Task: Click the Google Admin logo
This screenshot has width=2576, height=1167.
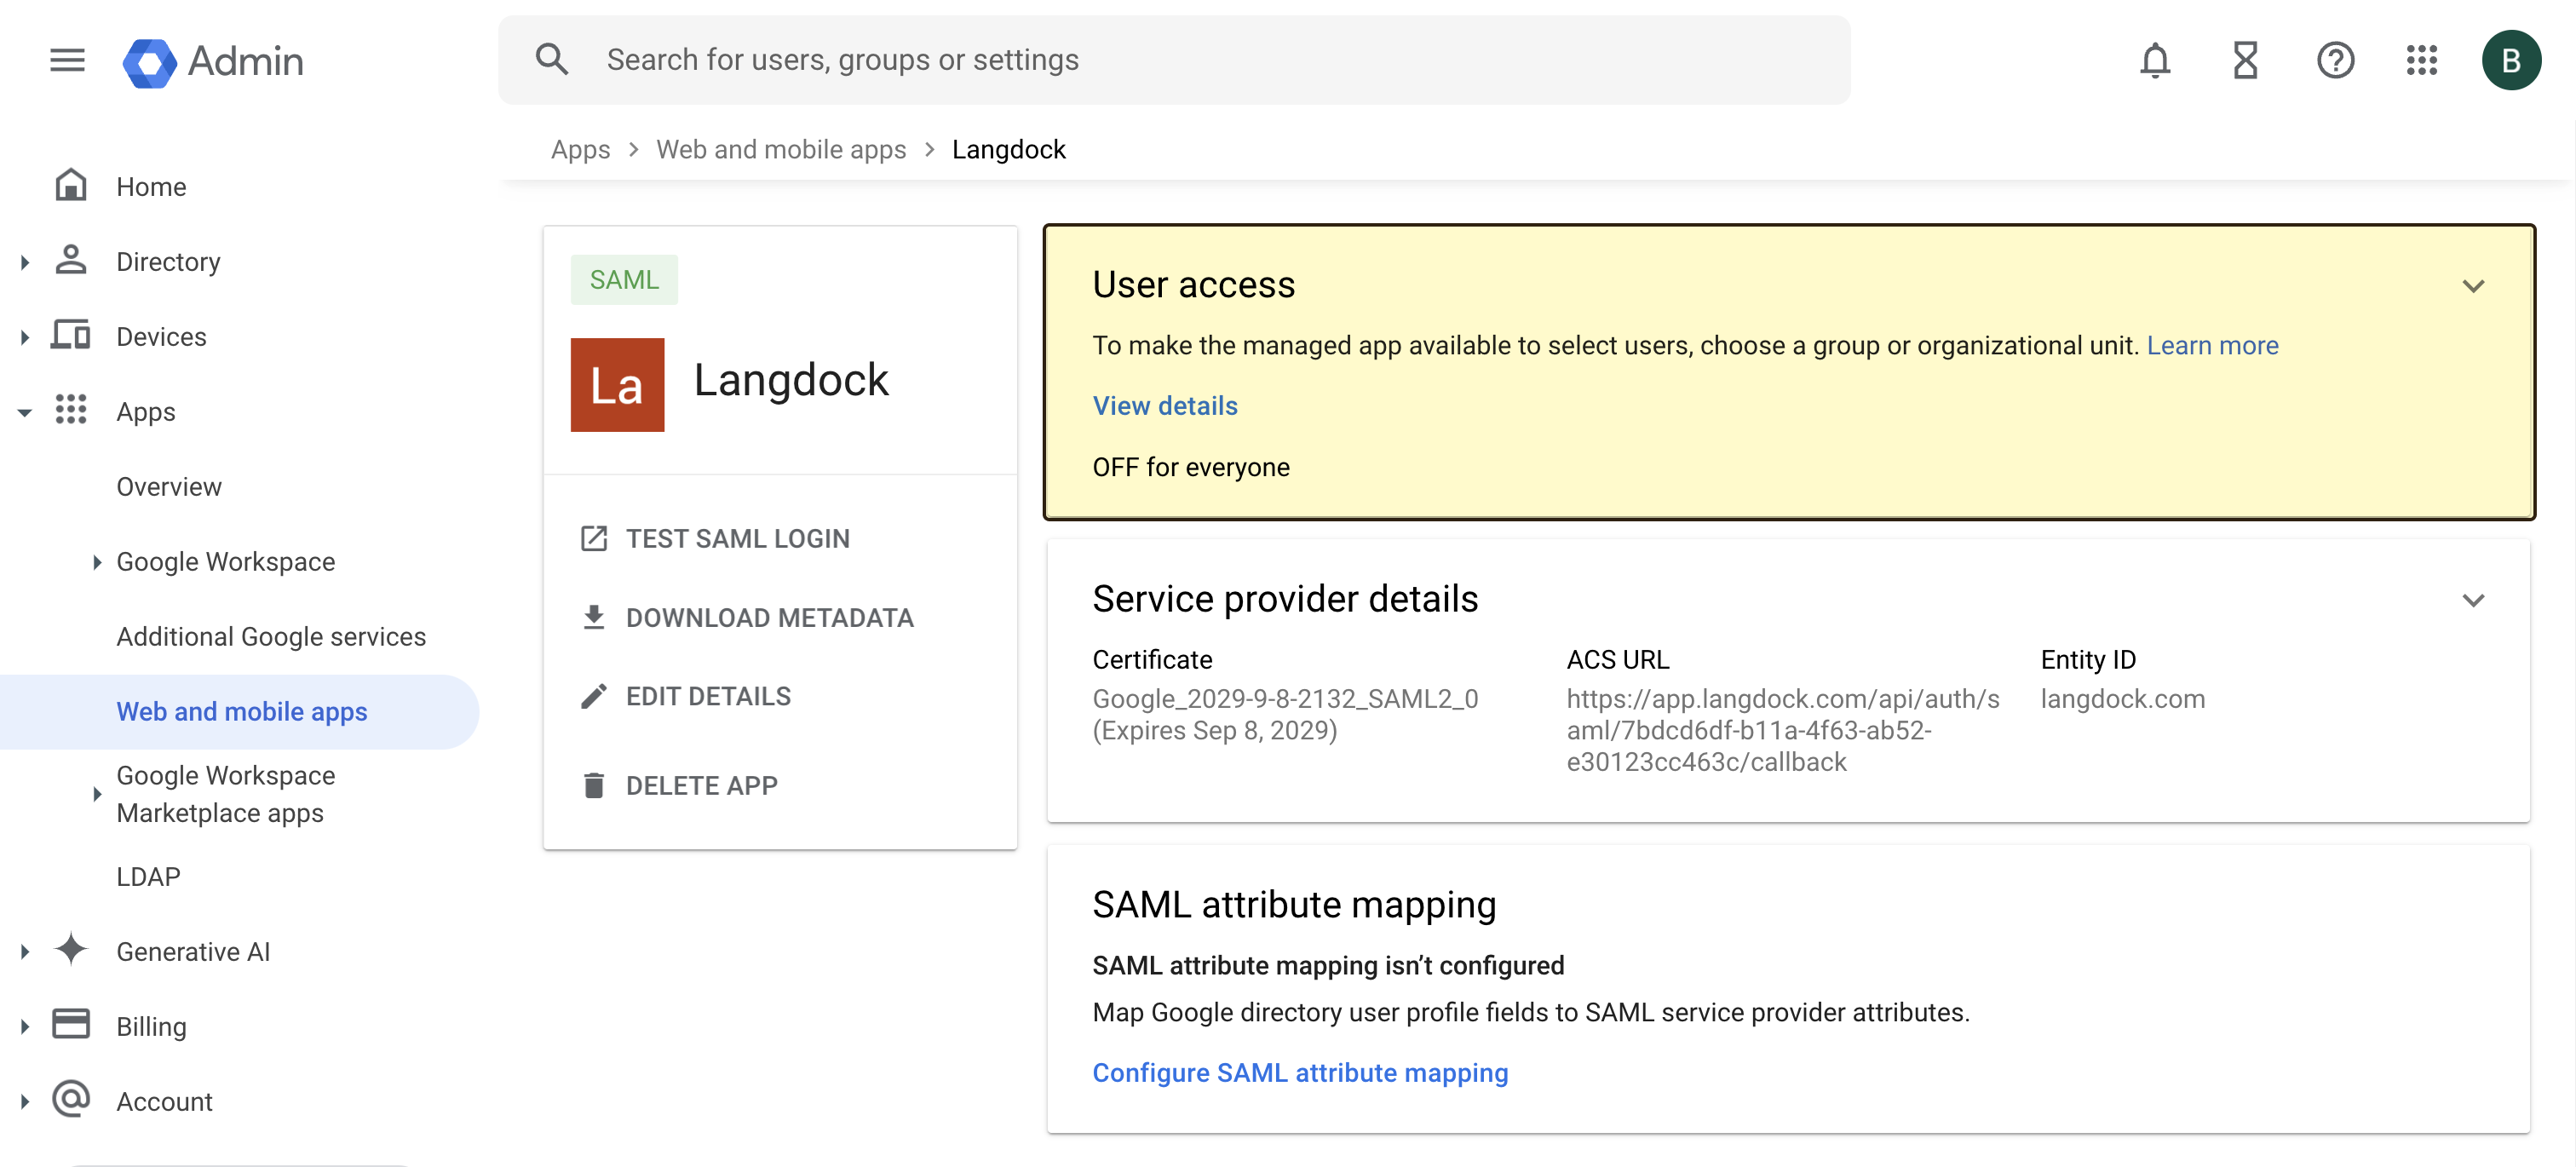Action: point(213,61)
